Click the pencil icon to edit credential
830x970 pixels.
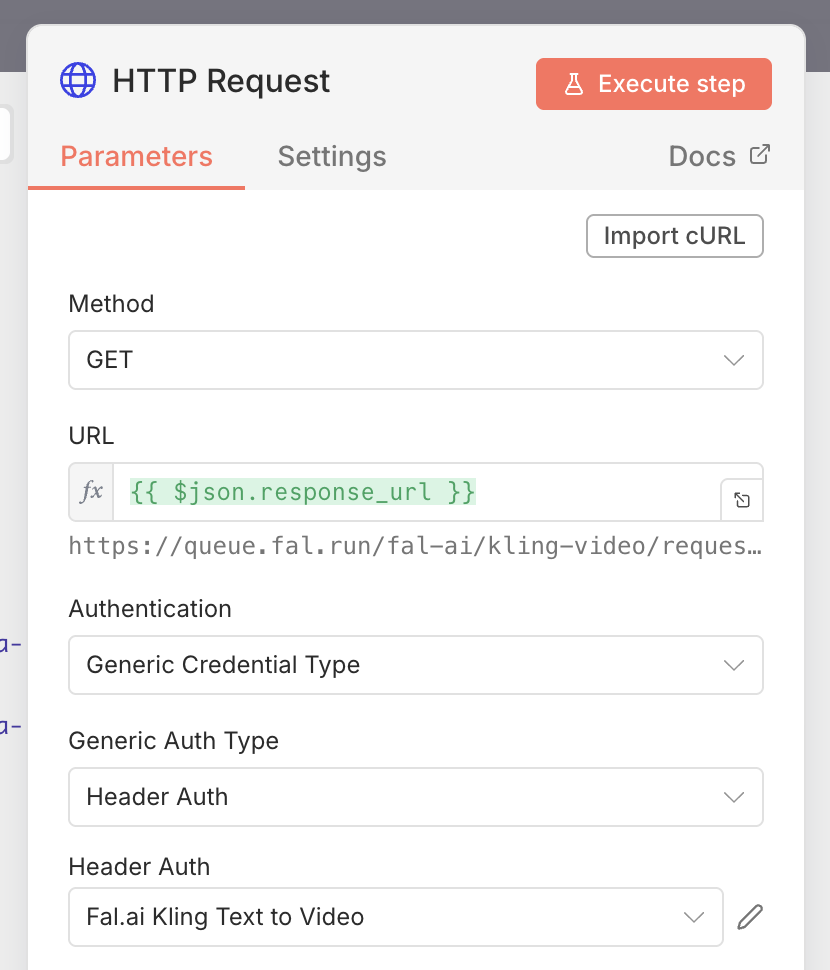[749, 916]
